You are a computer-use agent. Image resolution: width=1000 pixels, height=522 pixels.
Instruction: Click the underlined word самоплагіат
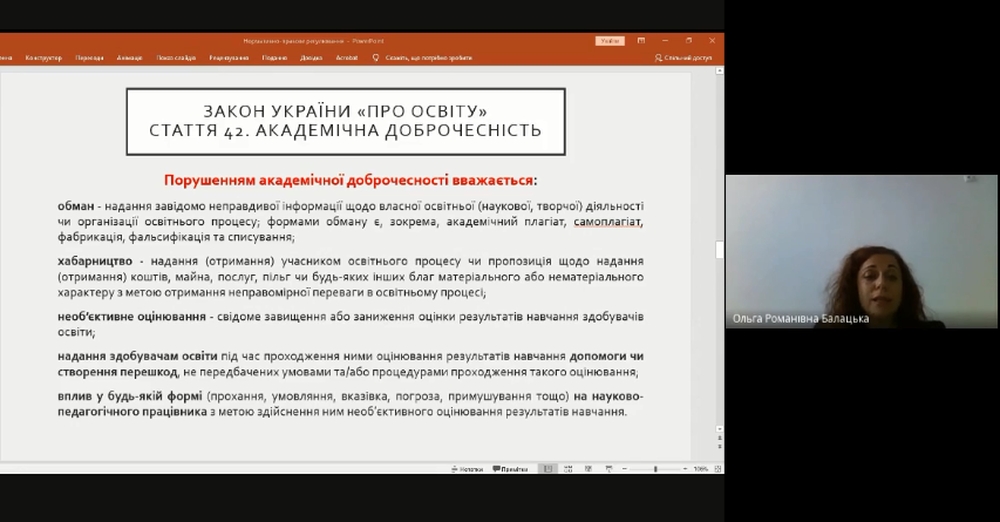point(608,222)
